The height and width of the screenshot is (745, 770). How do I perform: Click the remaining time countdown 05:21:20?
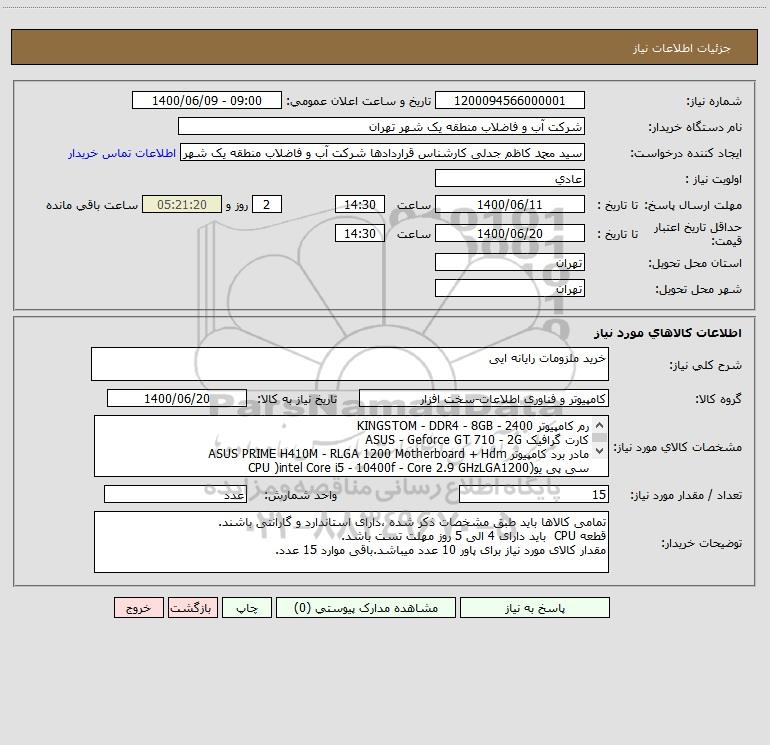pos(182,204)
